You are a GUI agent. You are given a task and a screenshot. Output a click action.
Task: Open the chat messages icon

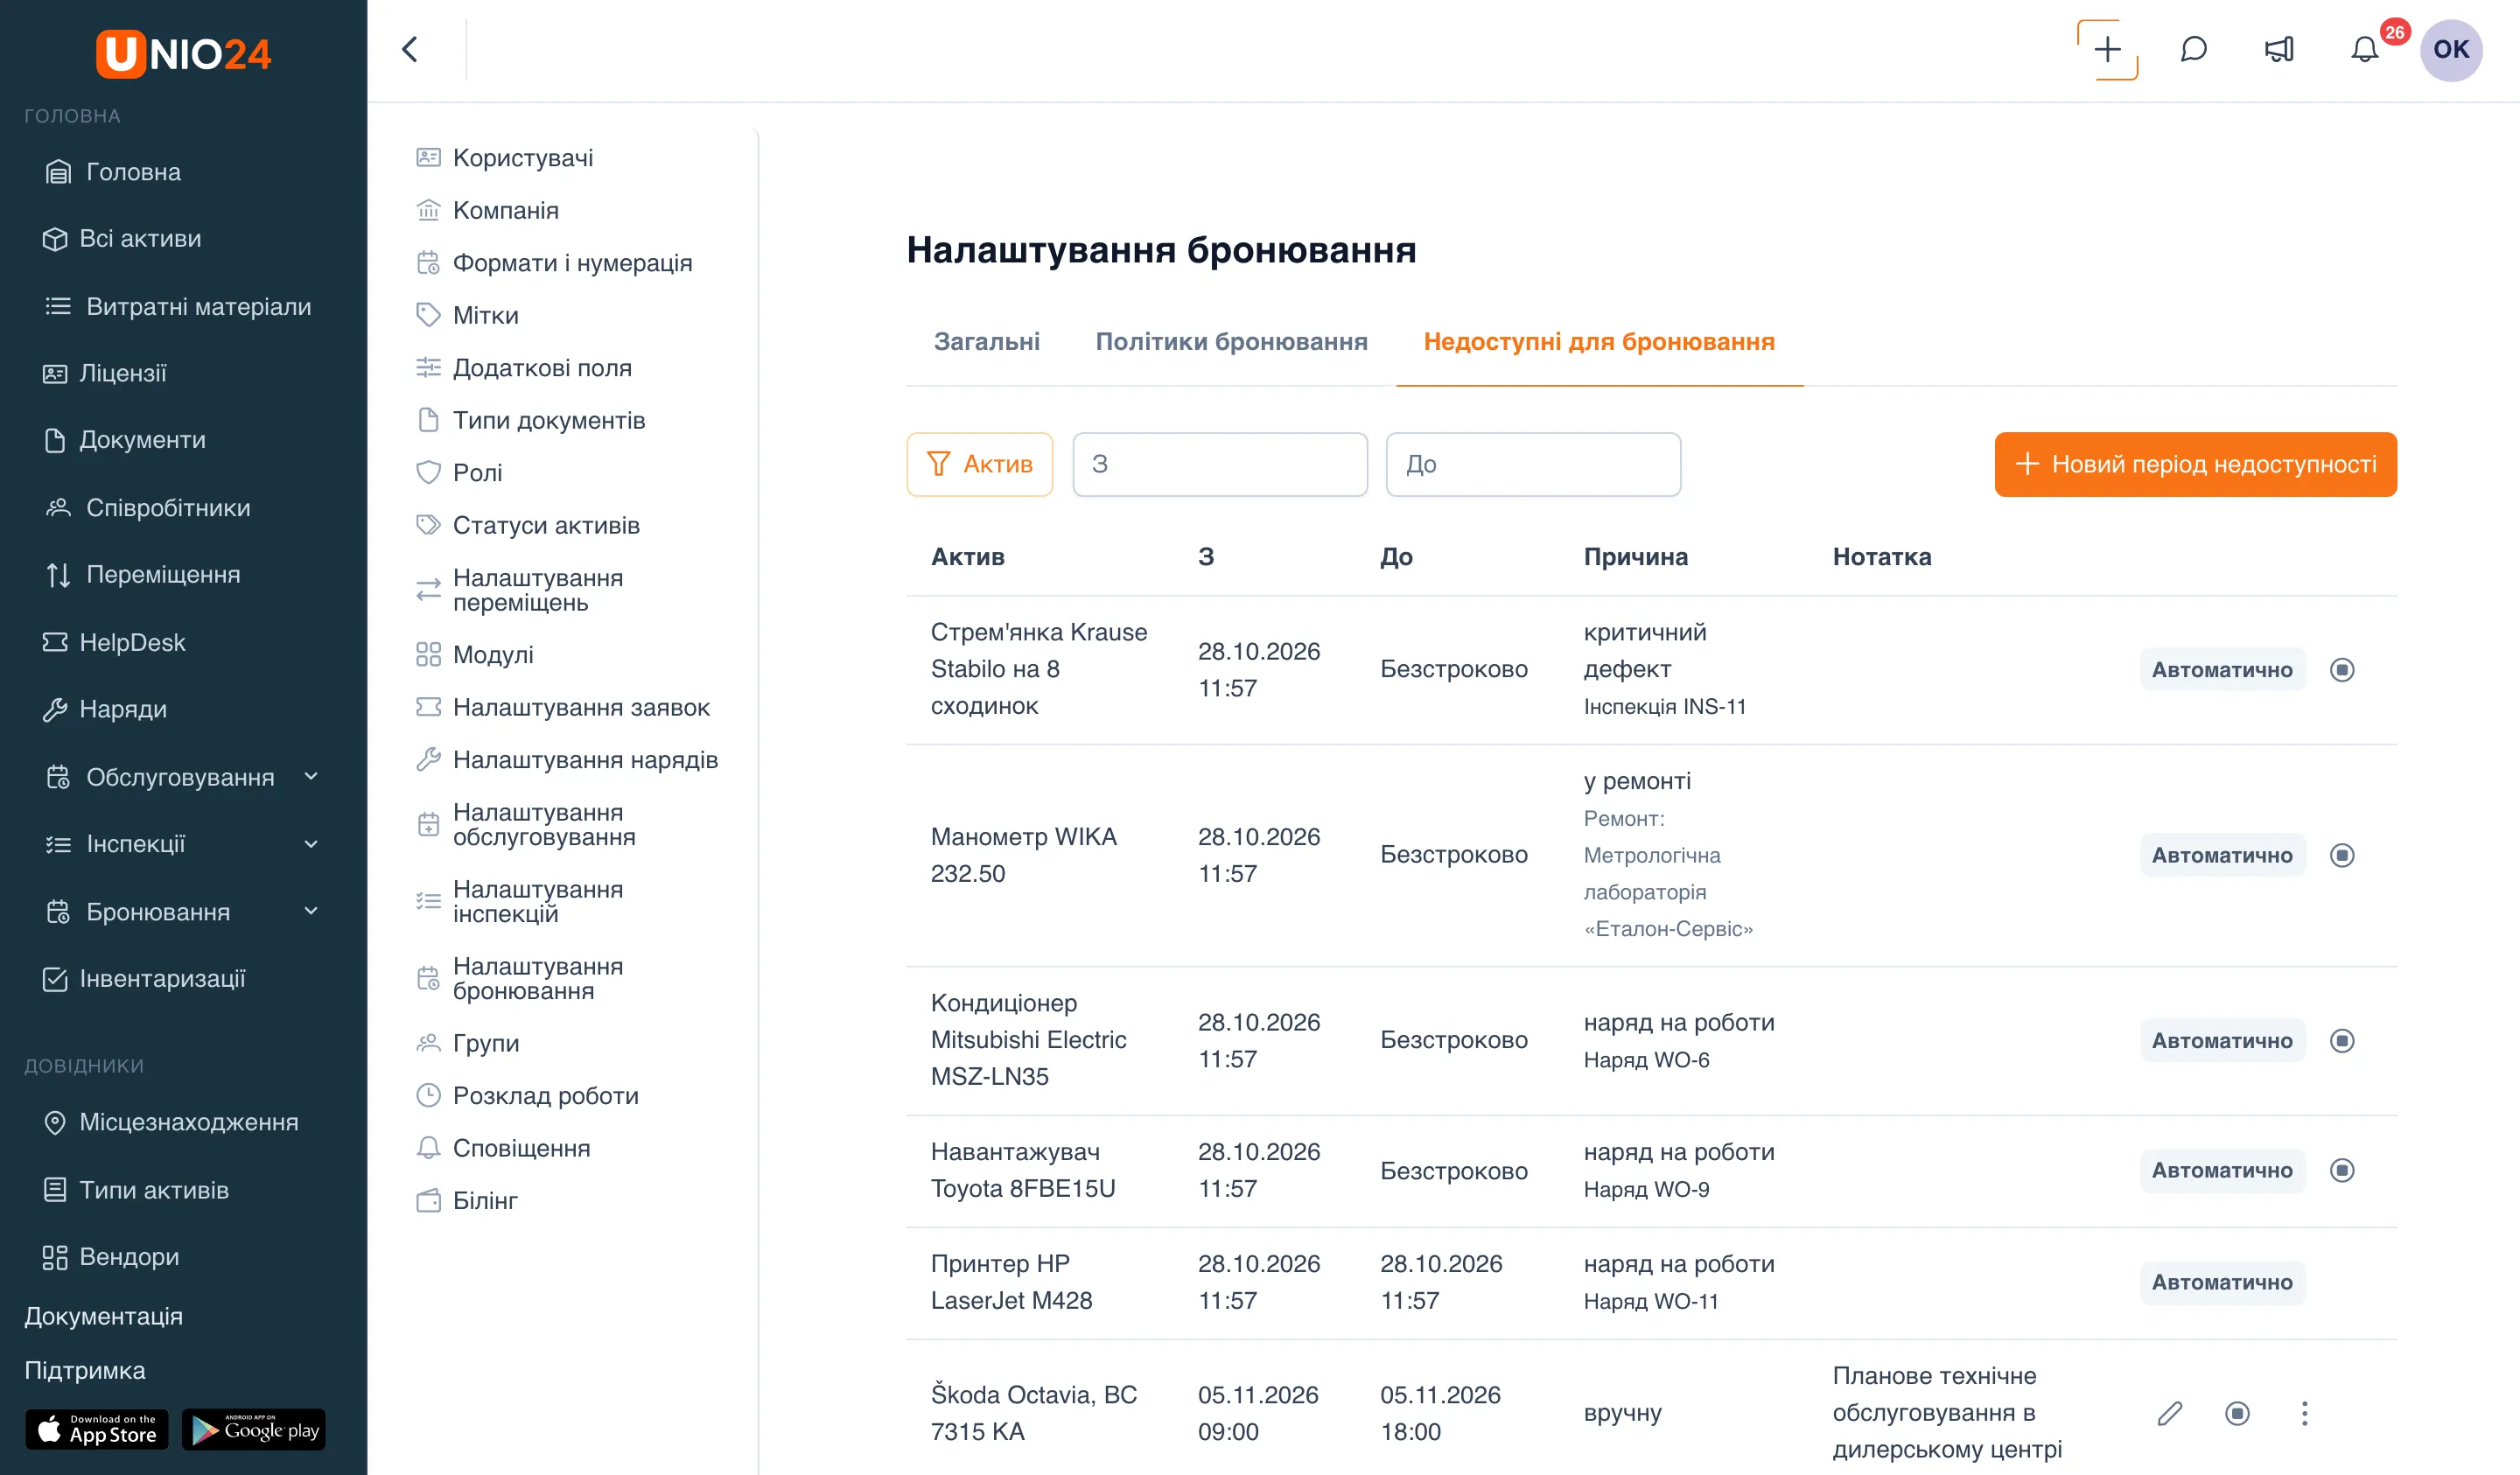2193,49
